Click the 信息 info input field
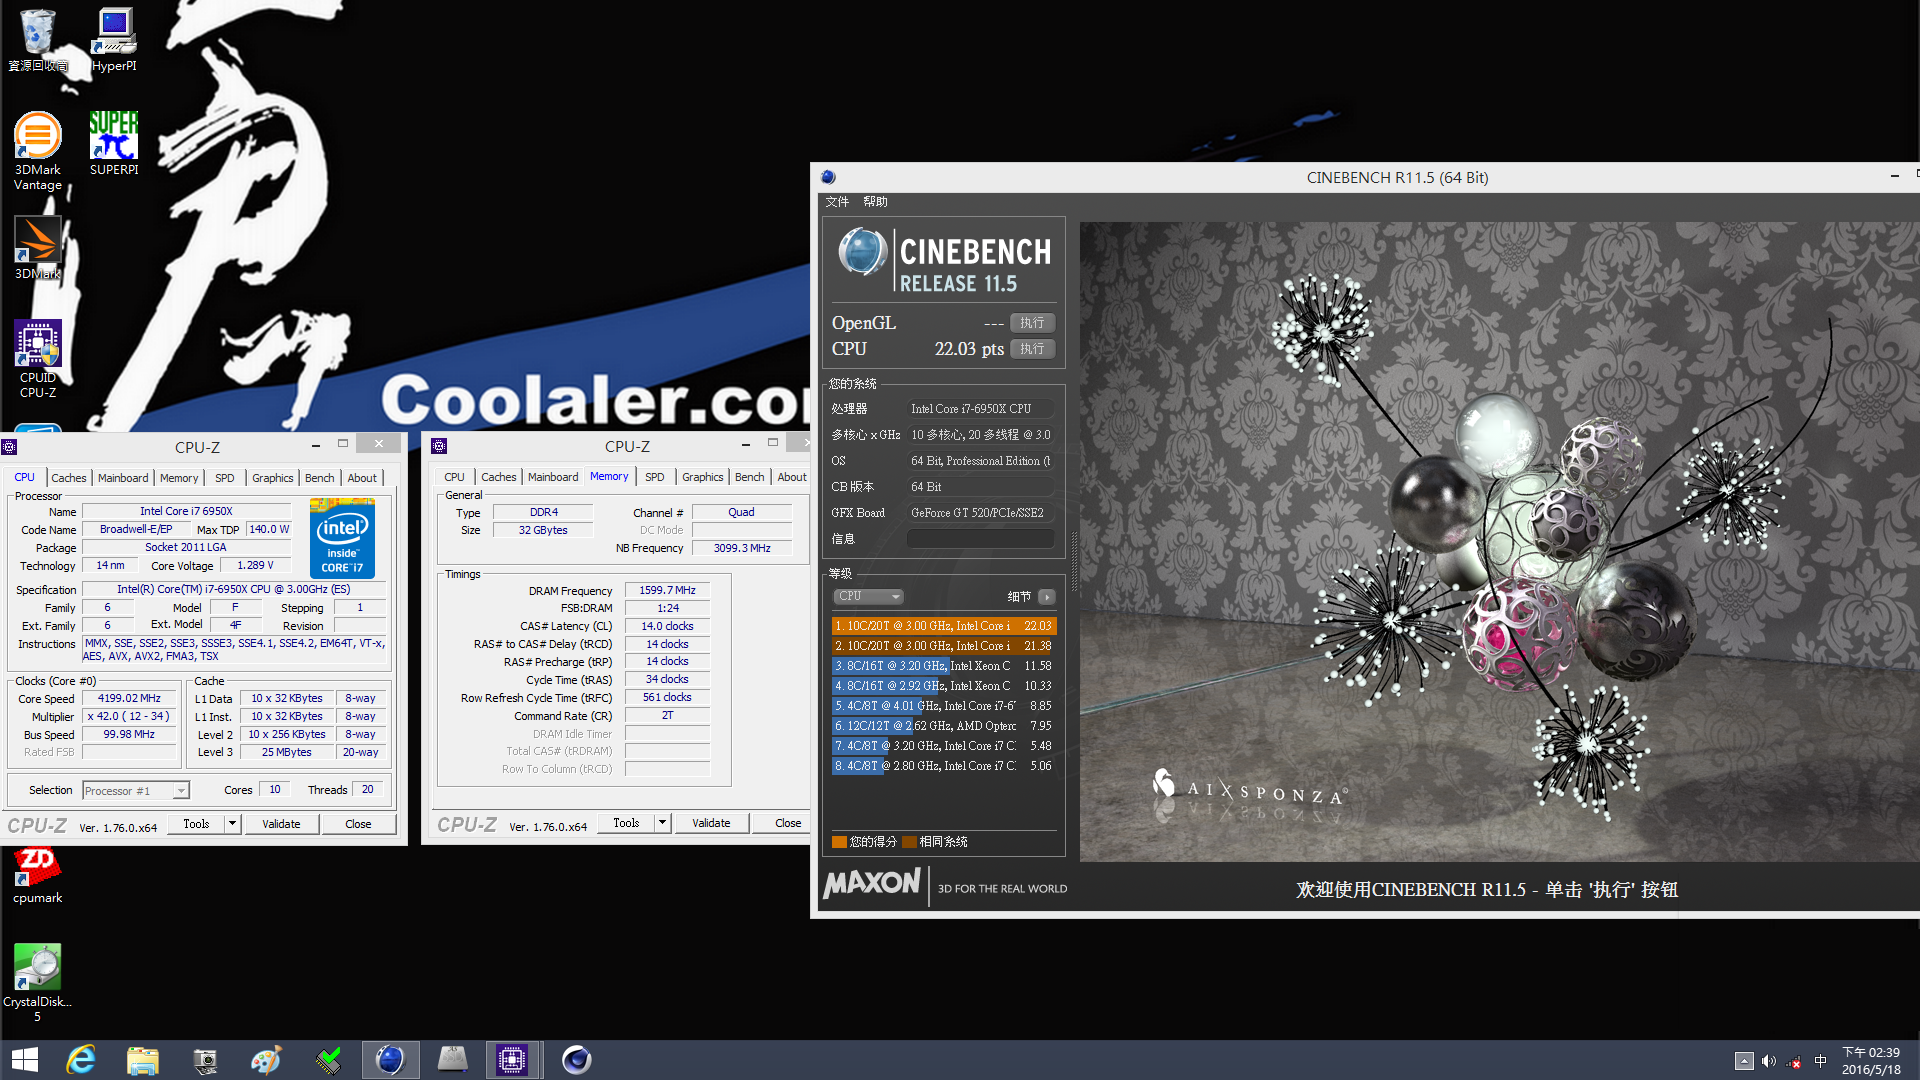The width and height of the screenshot is (1920, 1080). [980, 539]
